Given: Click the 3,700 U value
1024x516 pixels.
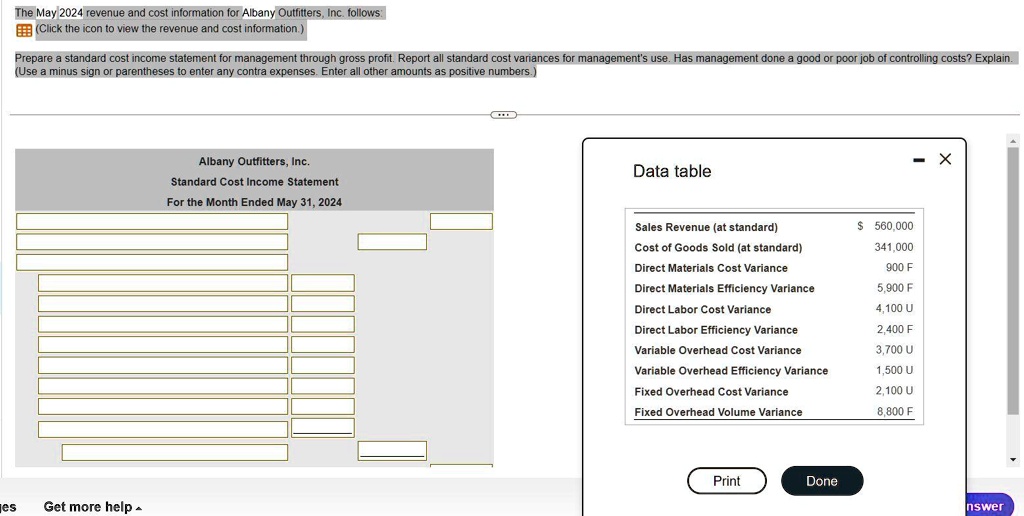Looking at the screenshot, I should (x=895, y=350).
